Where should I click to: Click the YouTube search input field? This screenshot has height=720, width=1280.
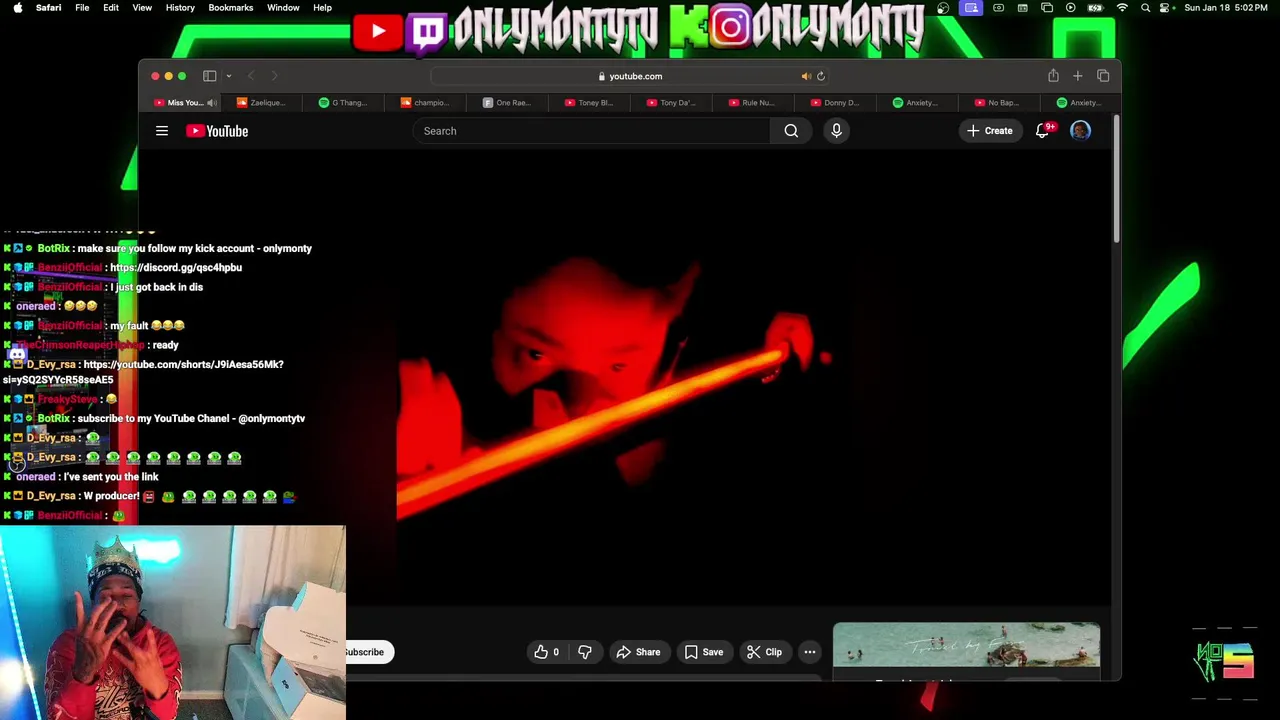pyautogui.click(x=591, y=131)
